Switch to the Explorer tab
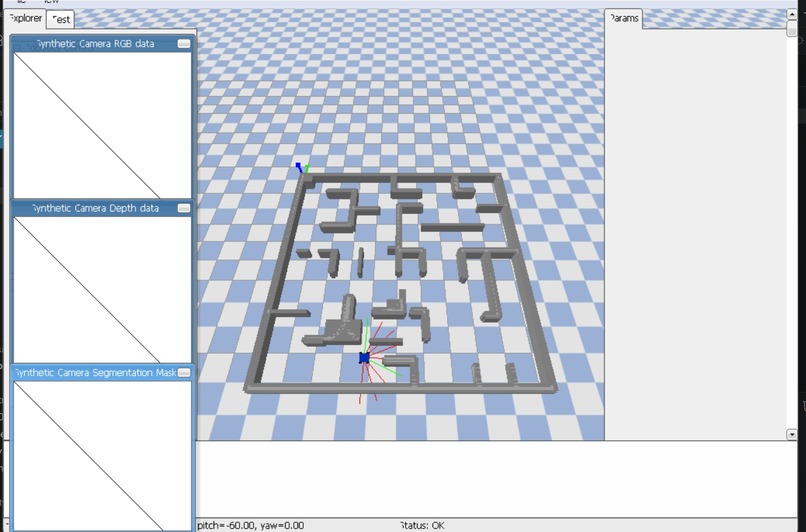Viewport: 806px width, 532px height. (x=25, y=19)
